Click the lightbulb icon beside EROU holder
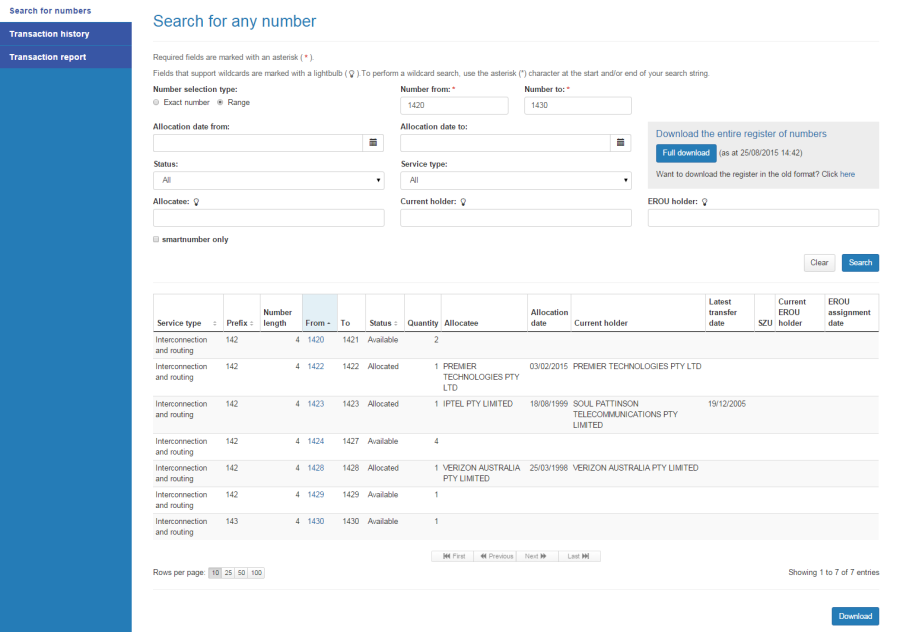900x632 pixels. click(x=706, y=201)
